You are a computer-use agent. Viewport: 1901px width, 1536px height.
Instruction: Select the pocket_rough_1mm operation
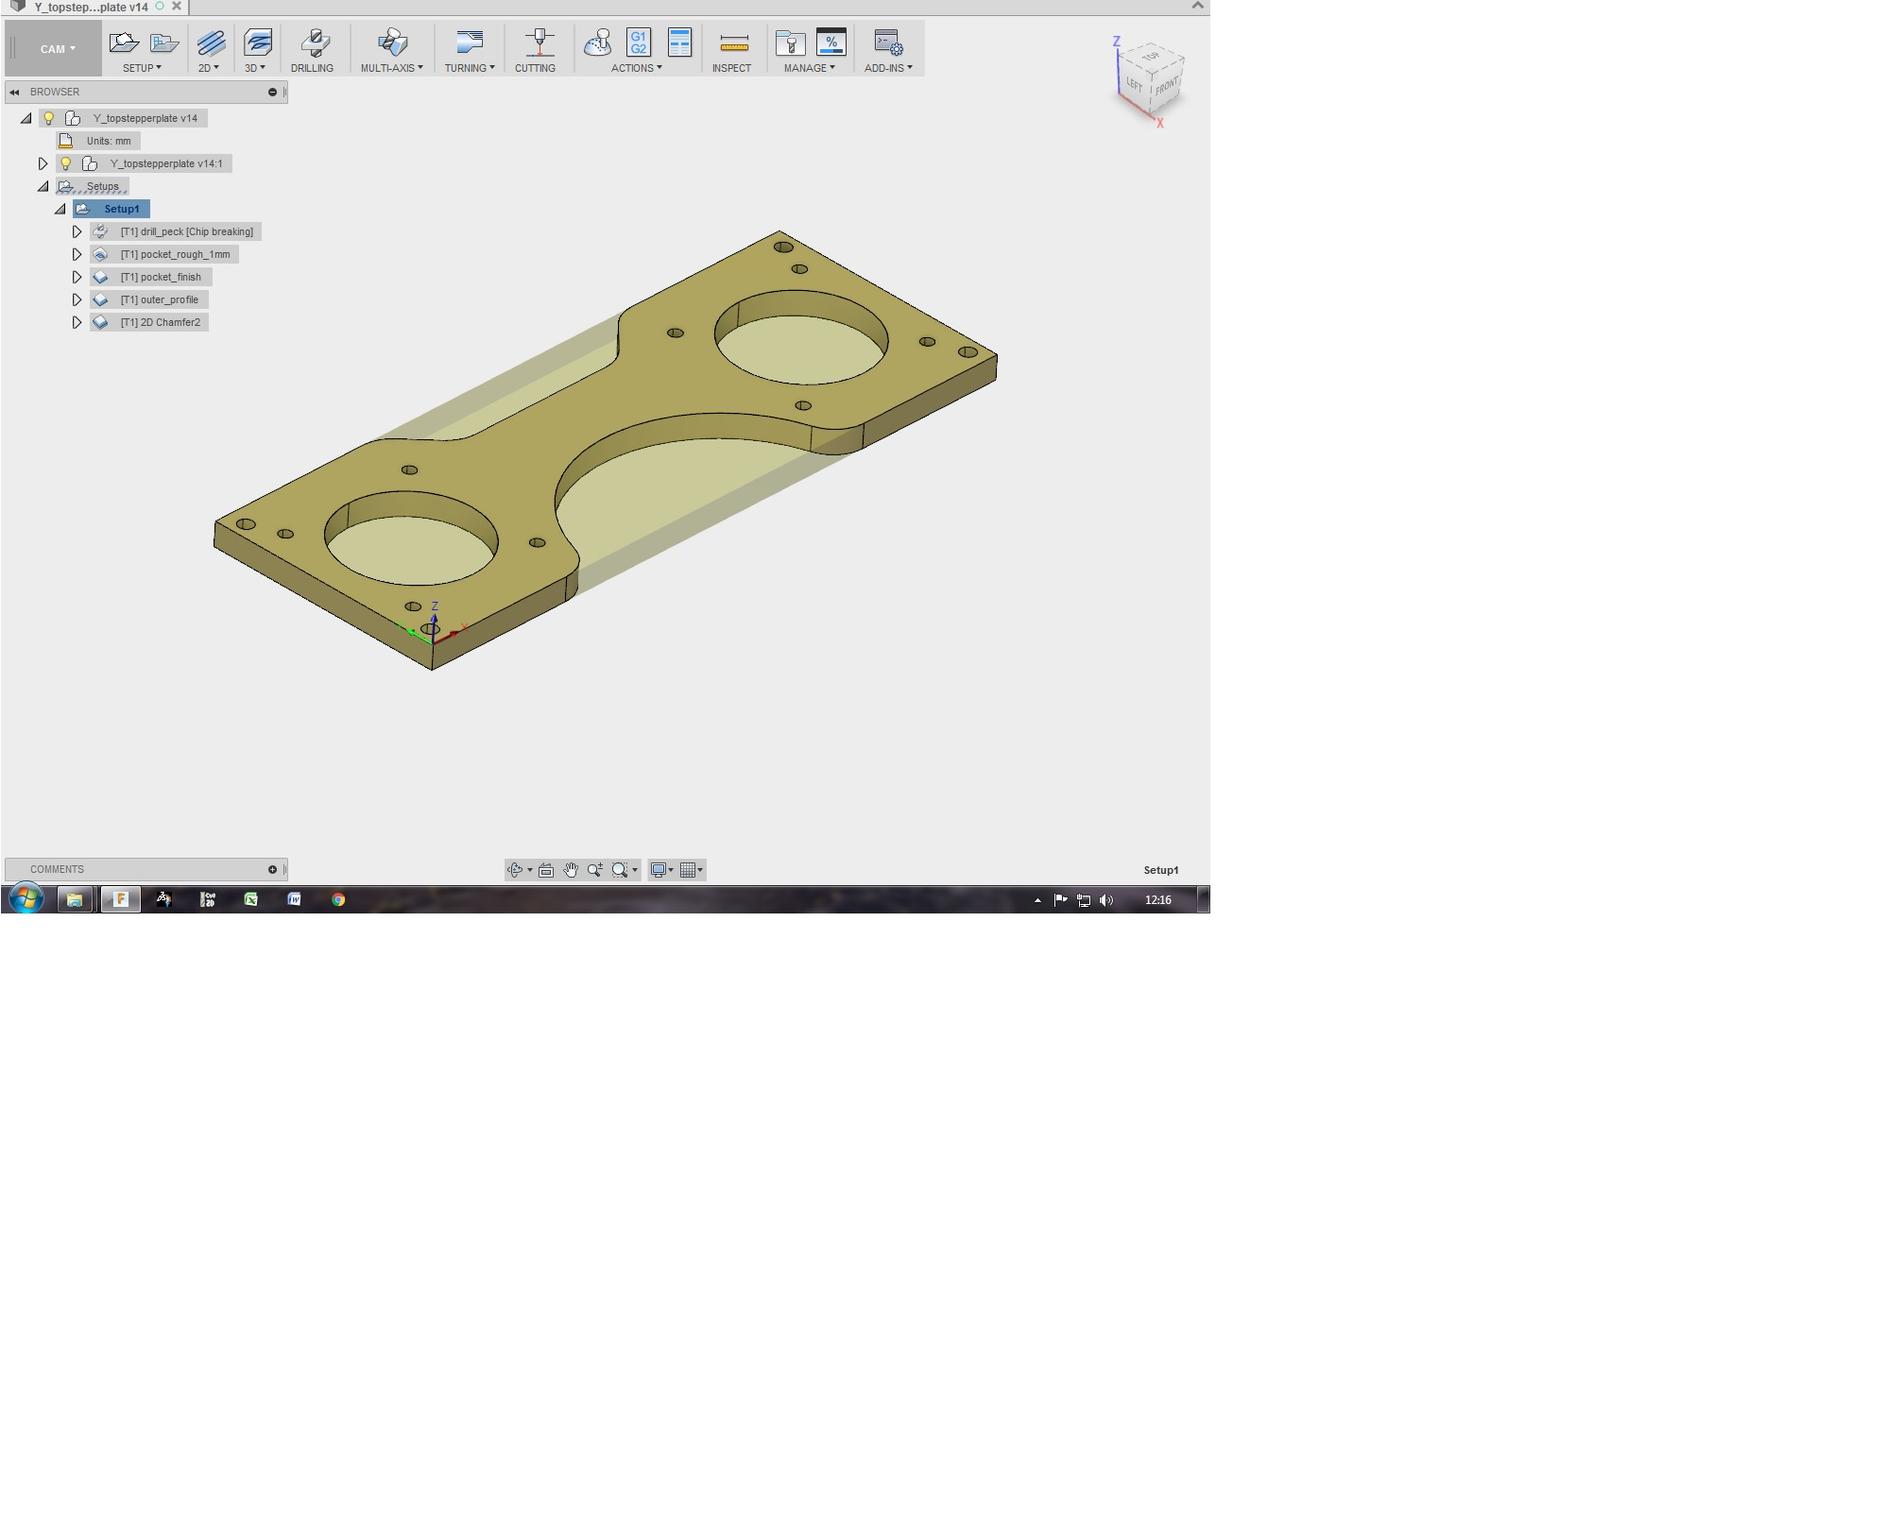pos(175,255)
